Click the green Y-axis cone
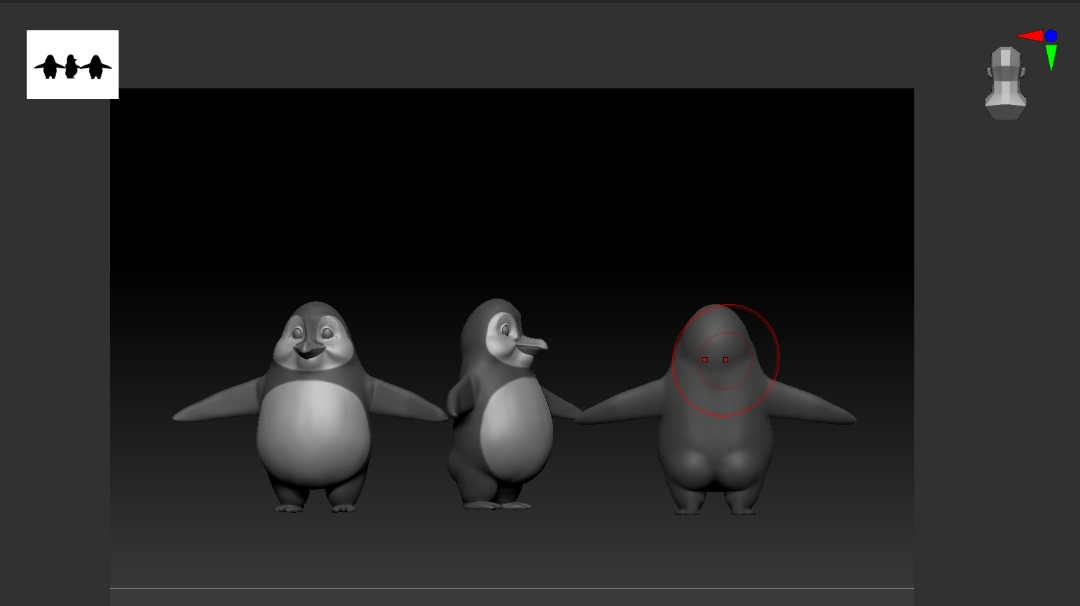This screenshot has height=606, width=1080. [1051, 56]
